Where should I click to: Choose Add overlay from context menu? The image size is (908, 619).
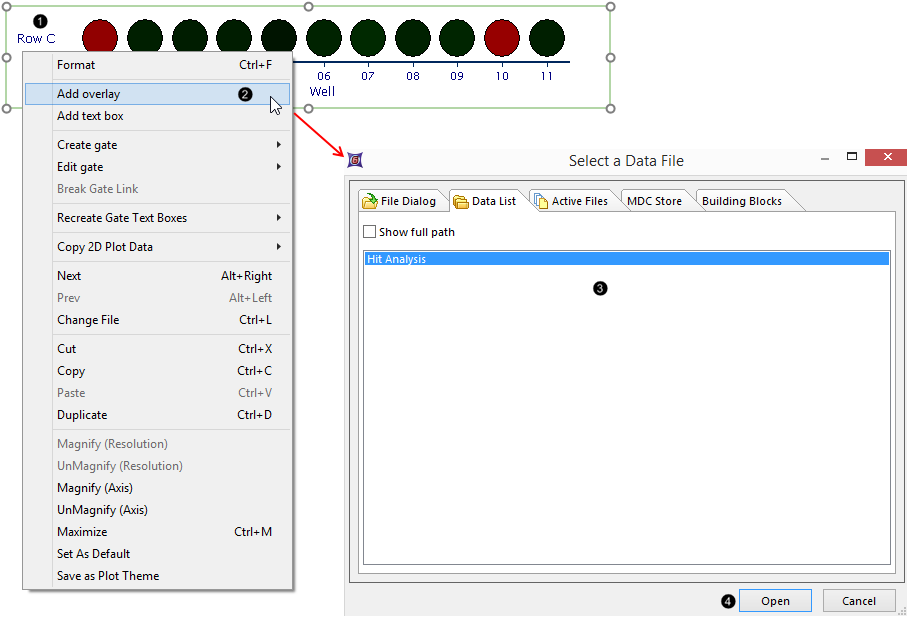tap(89, 94)
